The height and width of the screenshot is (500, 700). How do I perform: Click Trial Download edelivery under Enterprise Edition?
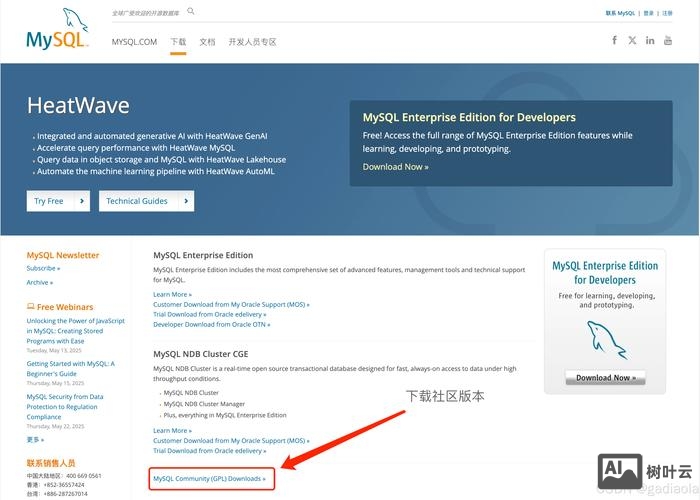tap(210, 314)
